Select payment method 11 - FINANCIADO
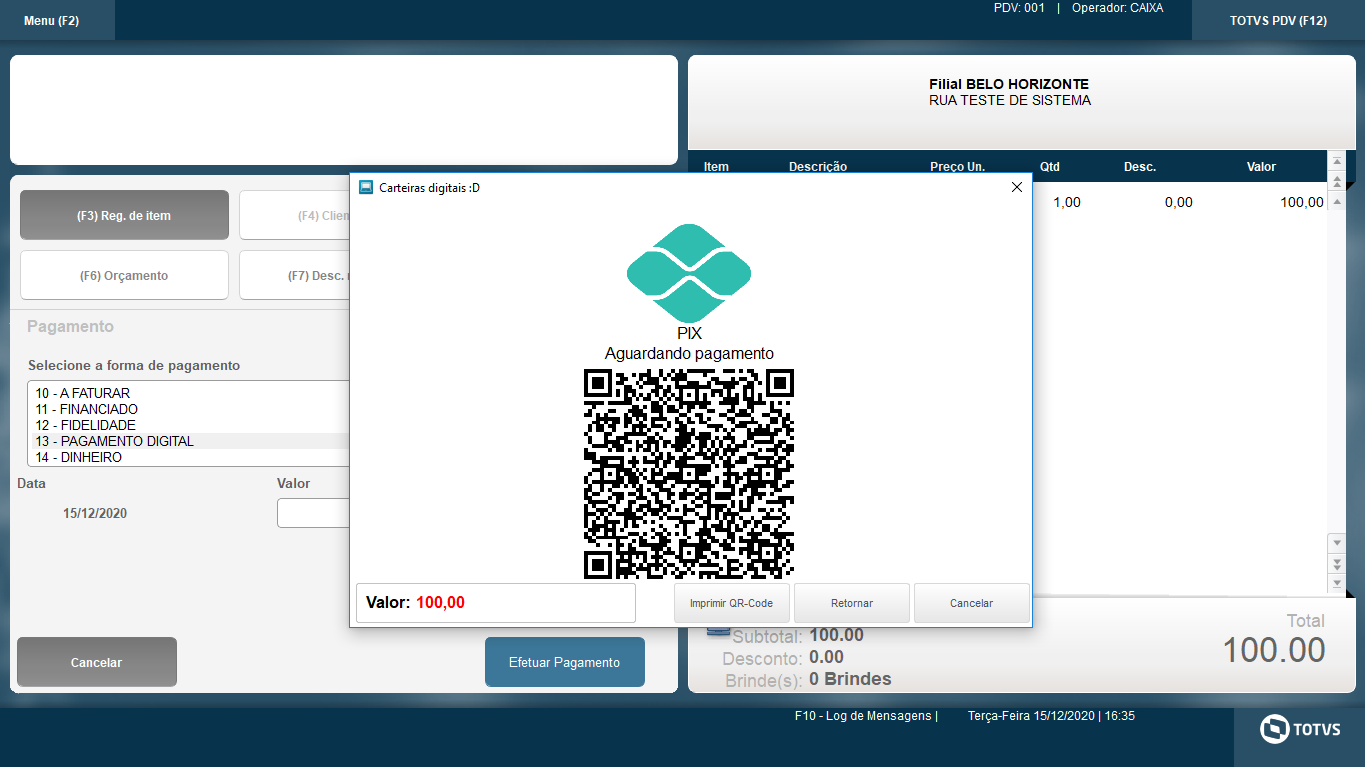Viewport: 1365px width, 767px height. 189,409
